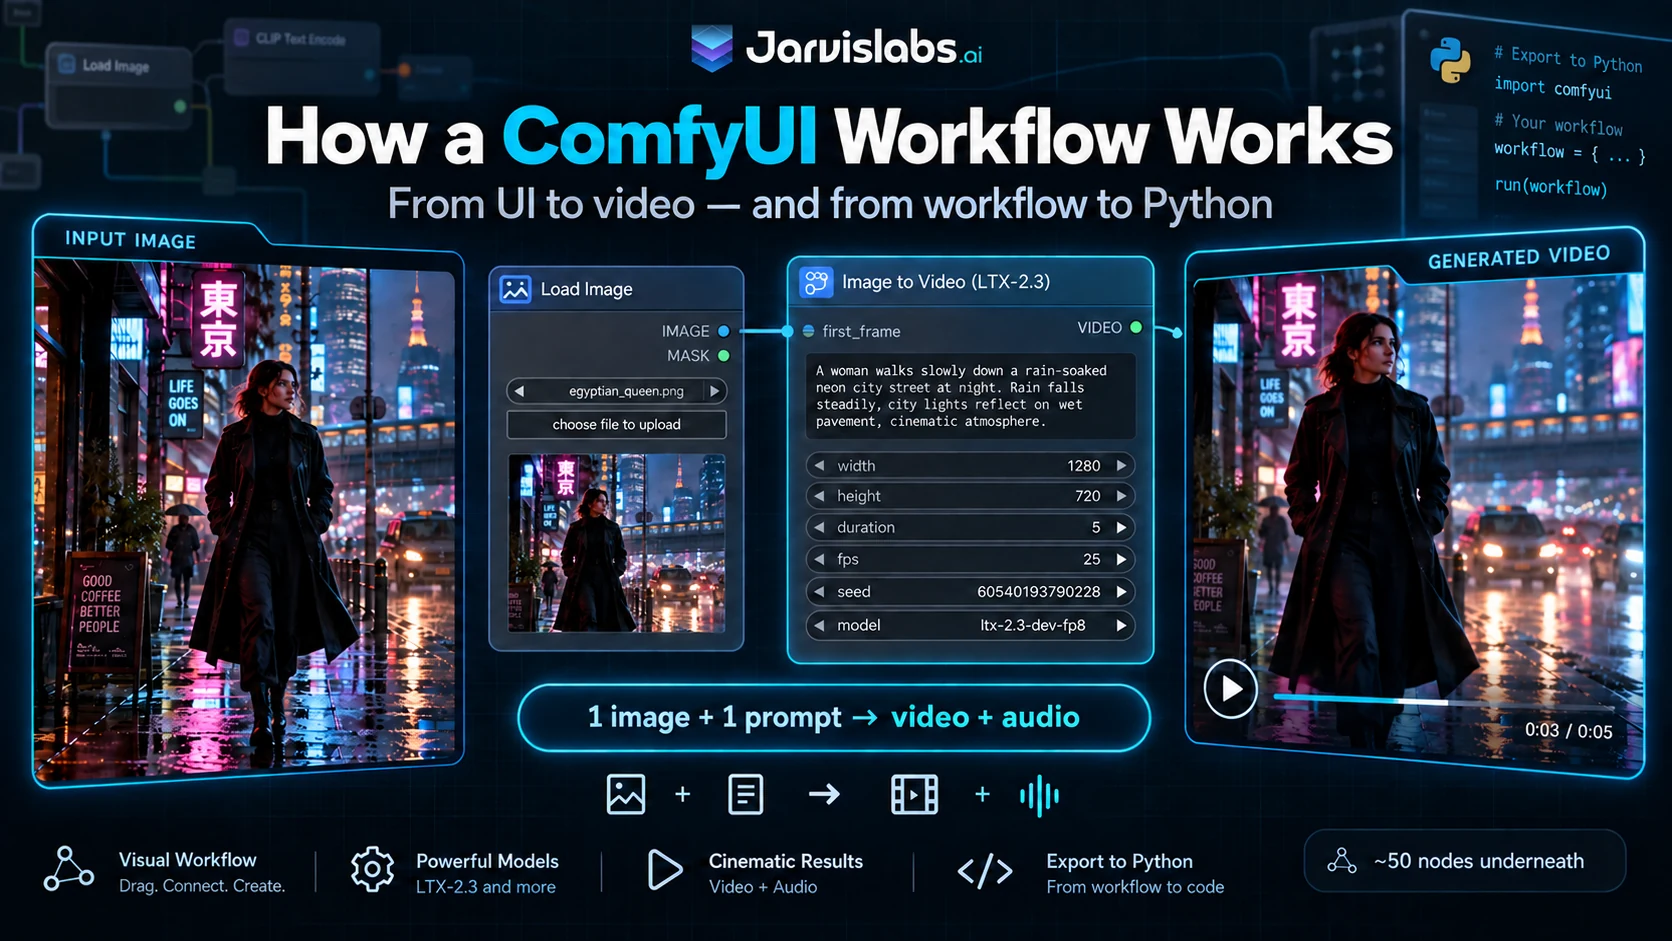Click the Load Image preview thumbnail

[x=616, y=543]
